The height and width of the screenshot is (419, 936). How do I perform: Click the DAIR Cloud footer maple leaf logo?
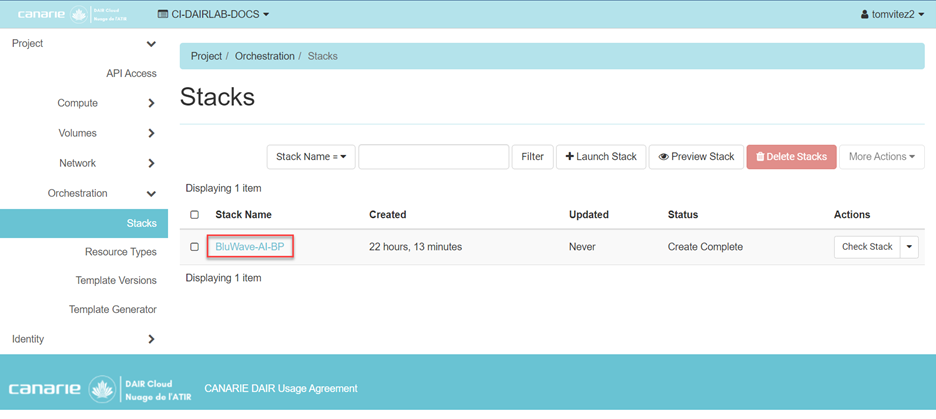[104, 389]
